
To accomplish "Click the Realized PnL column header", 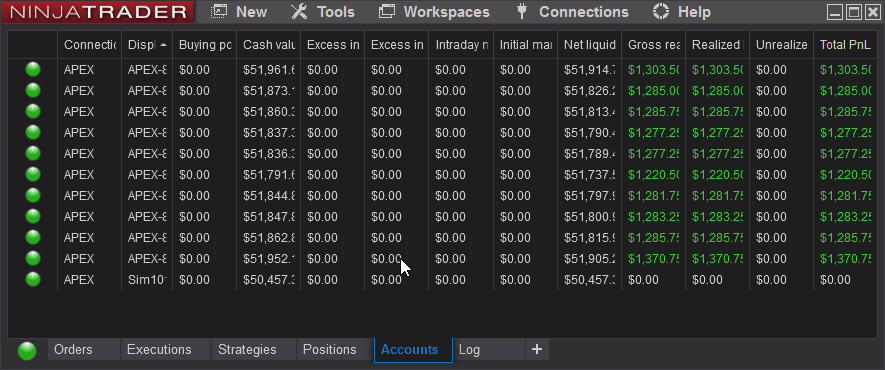I will tap(717, 45).
